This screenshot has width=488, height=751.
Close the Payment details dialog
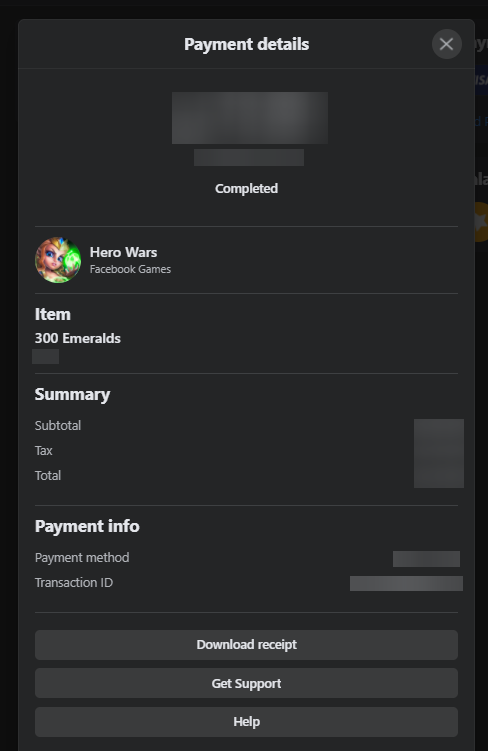coord(446,44)
